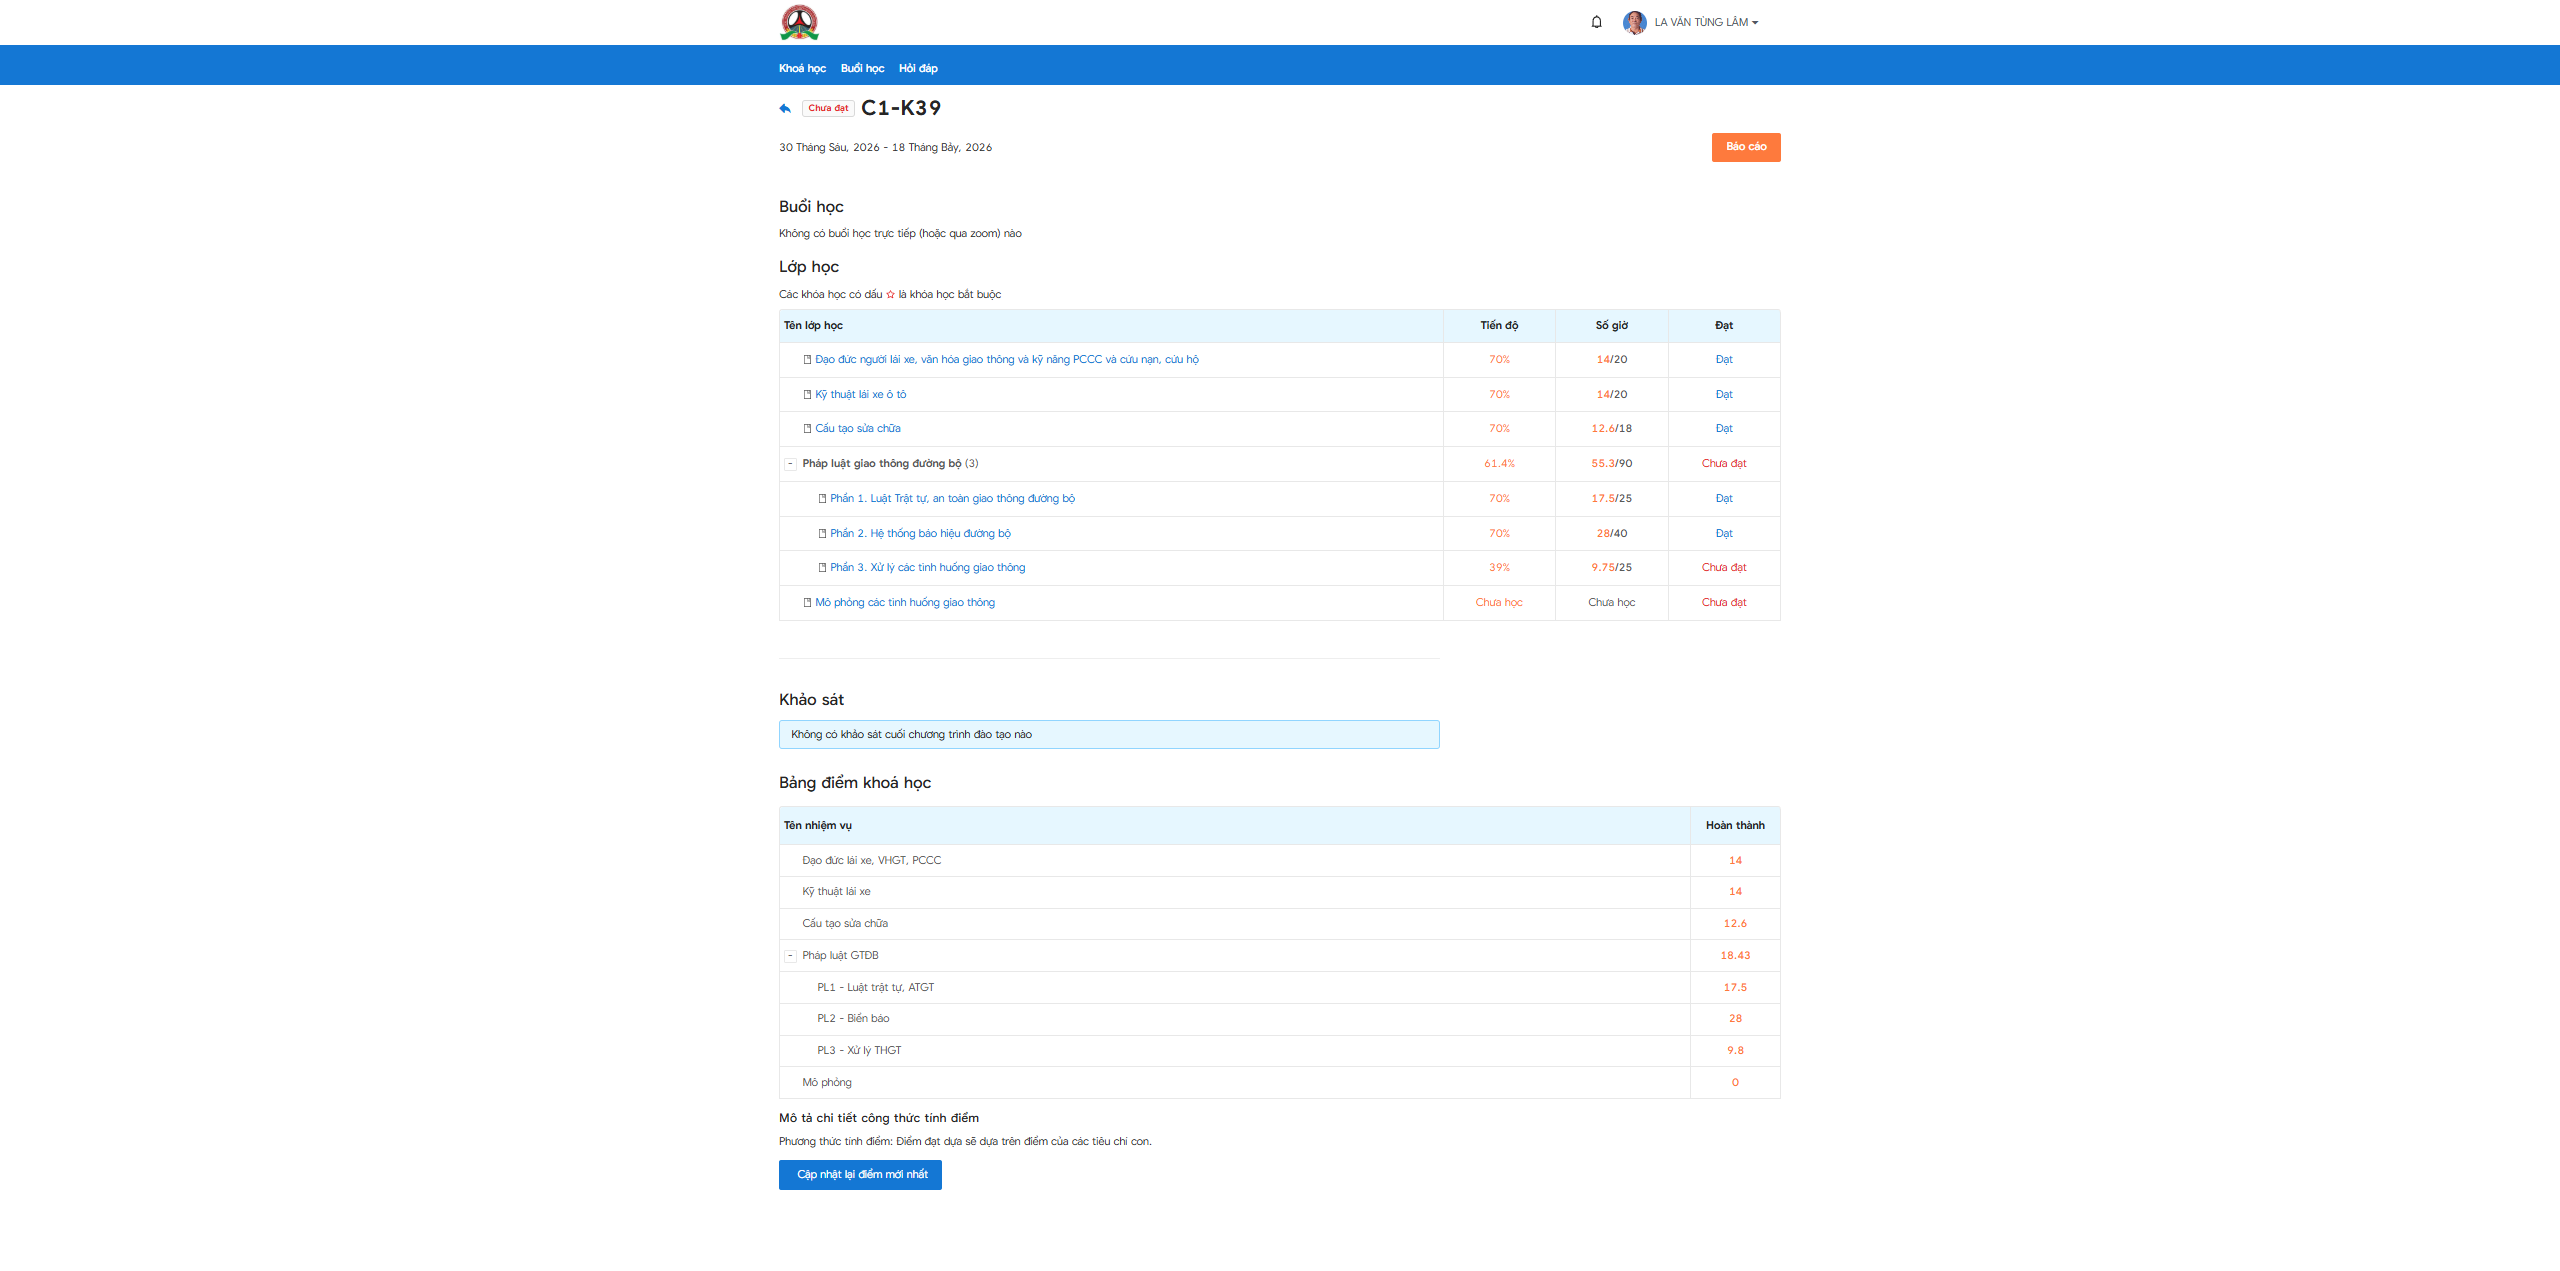
Task: Click the Kỹ thuật lái xe grade row
Action: point(1280,892)
